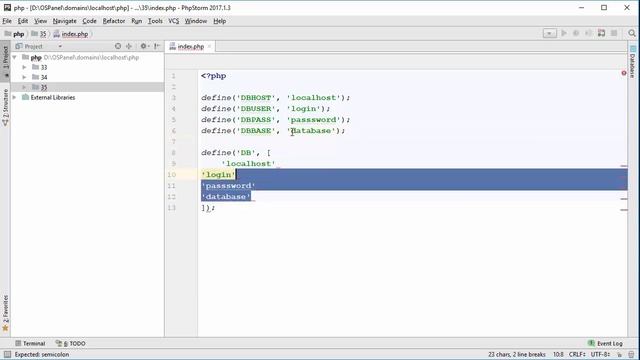Click the 'localhost' string on line 9
Screen dimensions: 640x360
(249, 164)
